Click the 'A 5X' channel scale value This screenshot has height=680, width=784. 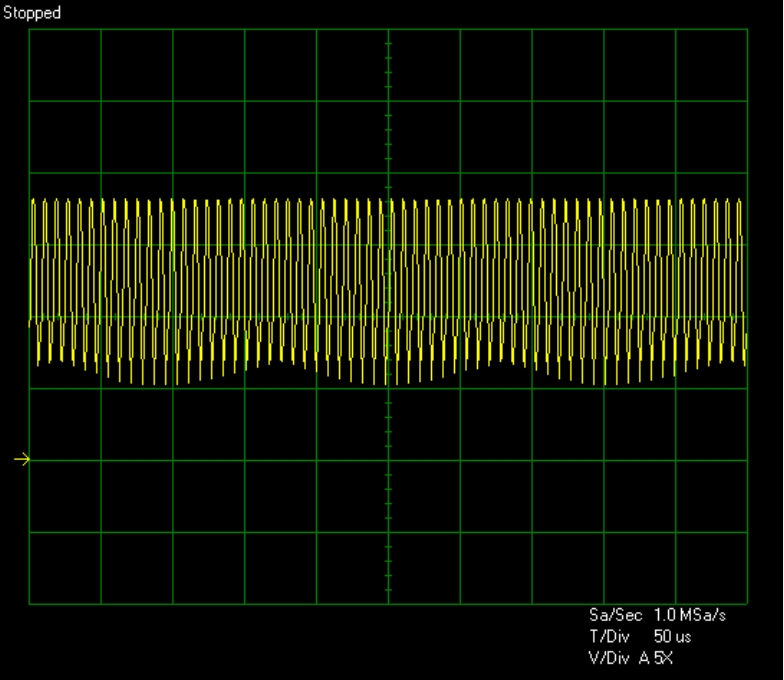click(656, 658)
